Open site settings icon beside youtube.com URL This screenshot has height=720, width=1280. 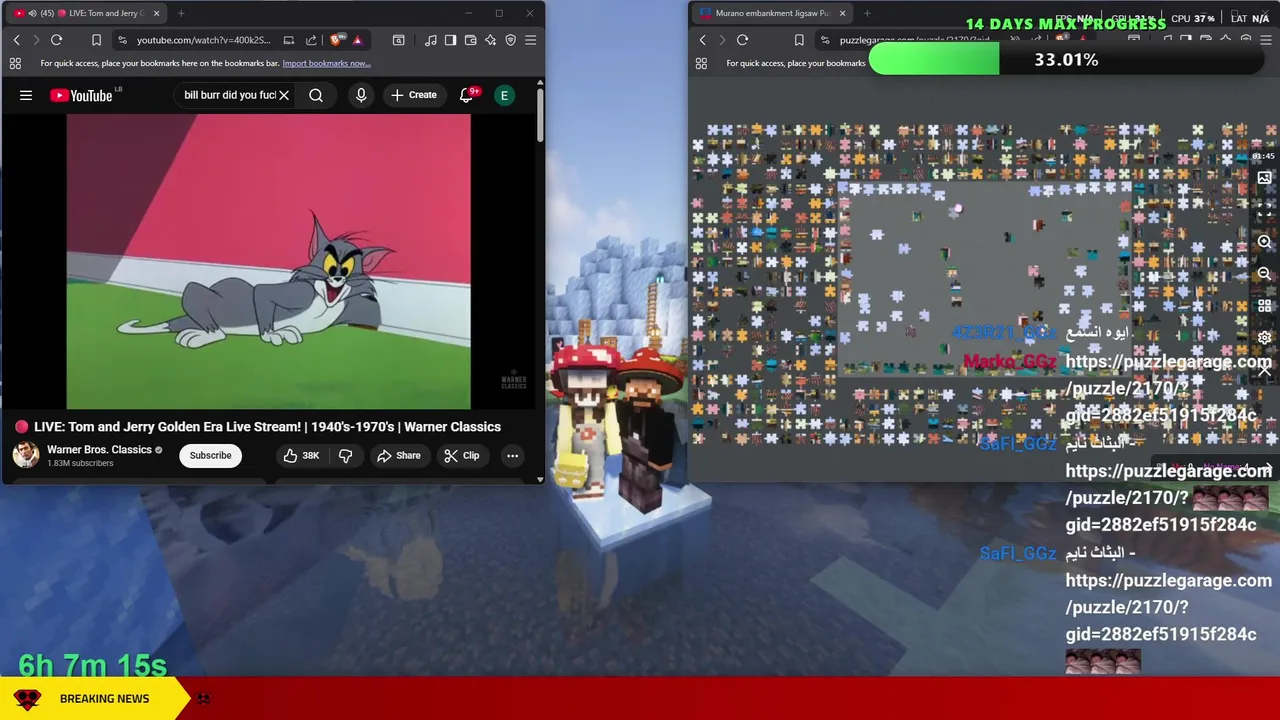122,40
